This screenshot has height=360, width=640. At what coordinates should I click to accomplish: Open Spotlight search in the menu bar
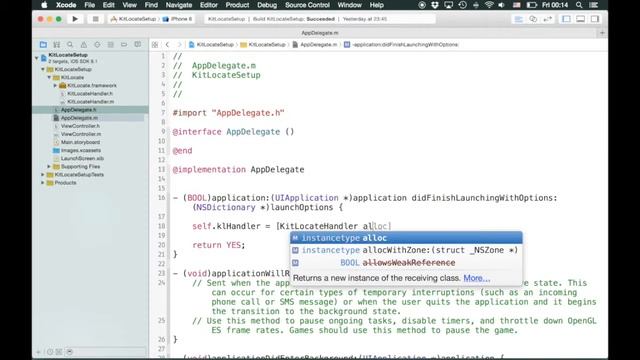coord(579,5)
